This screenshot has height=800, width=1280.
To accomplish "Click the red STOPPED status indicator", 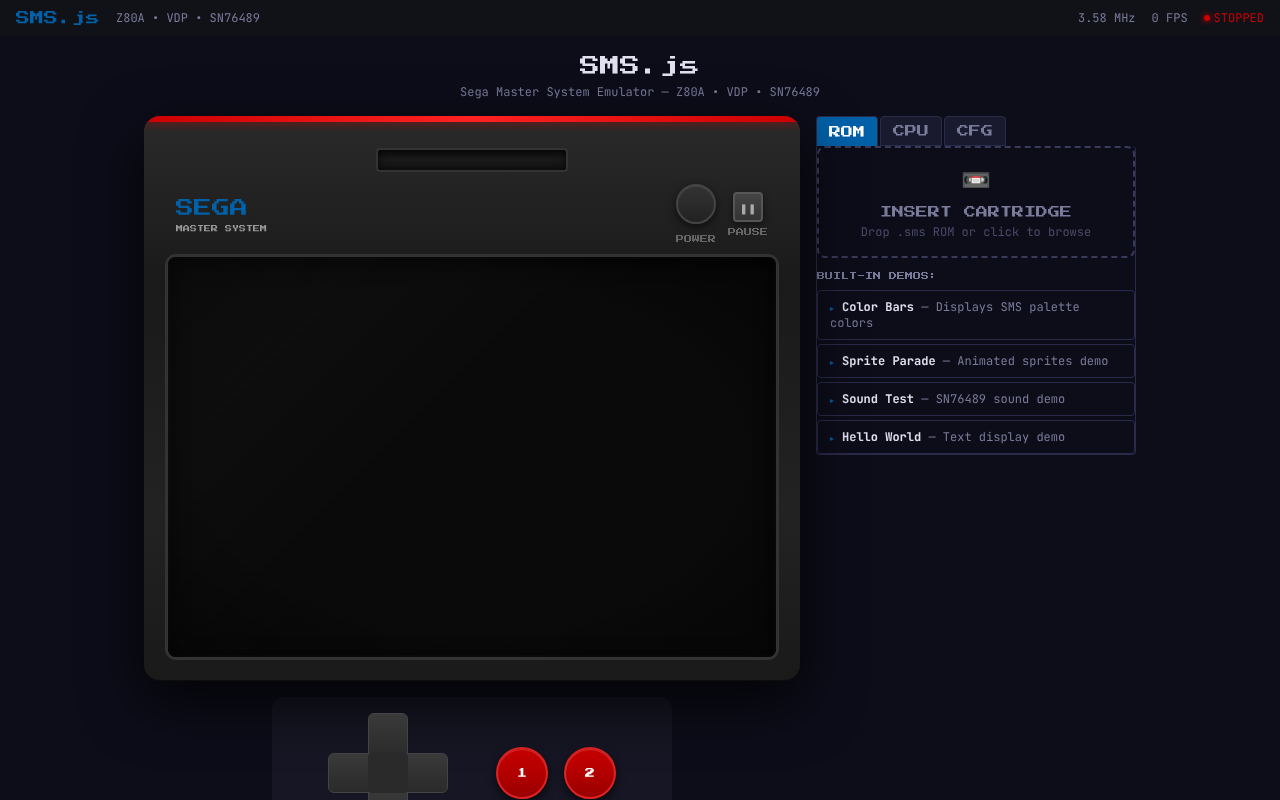I will [1233, 17].
